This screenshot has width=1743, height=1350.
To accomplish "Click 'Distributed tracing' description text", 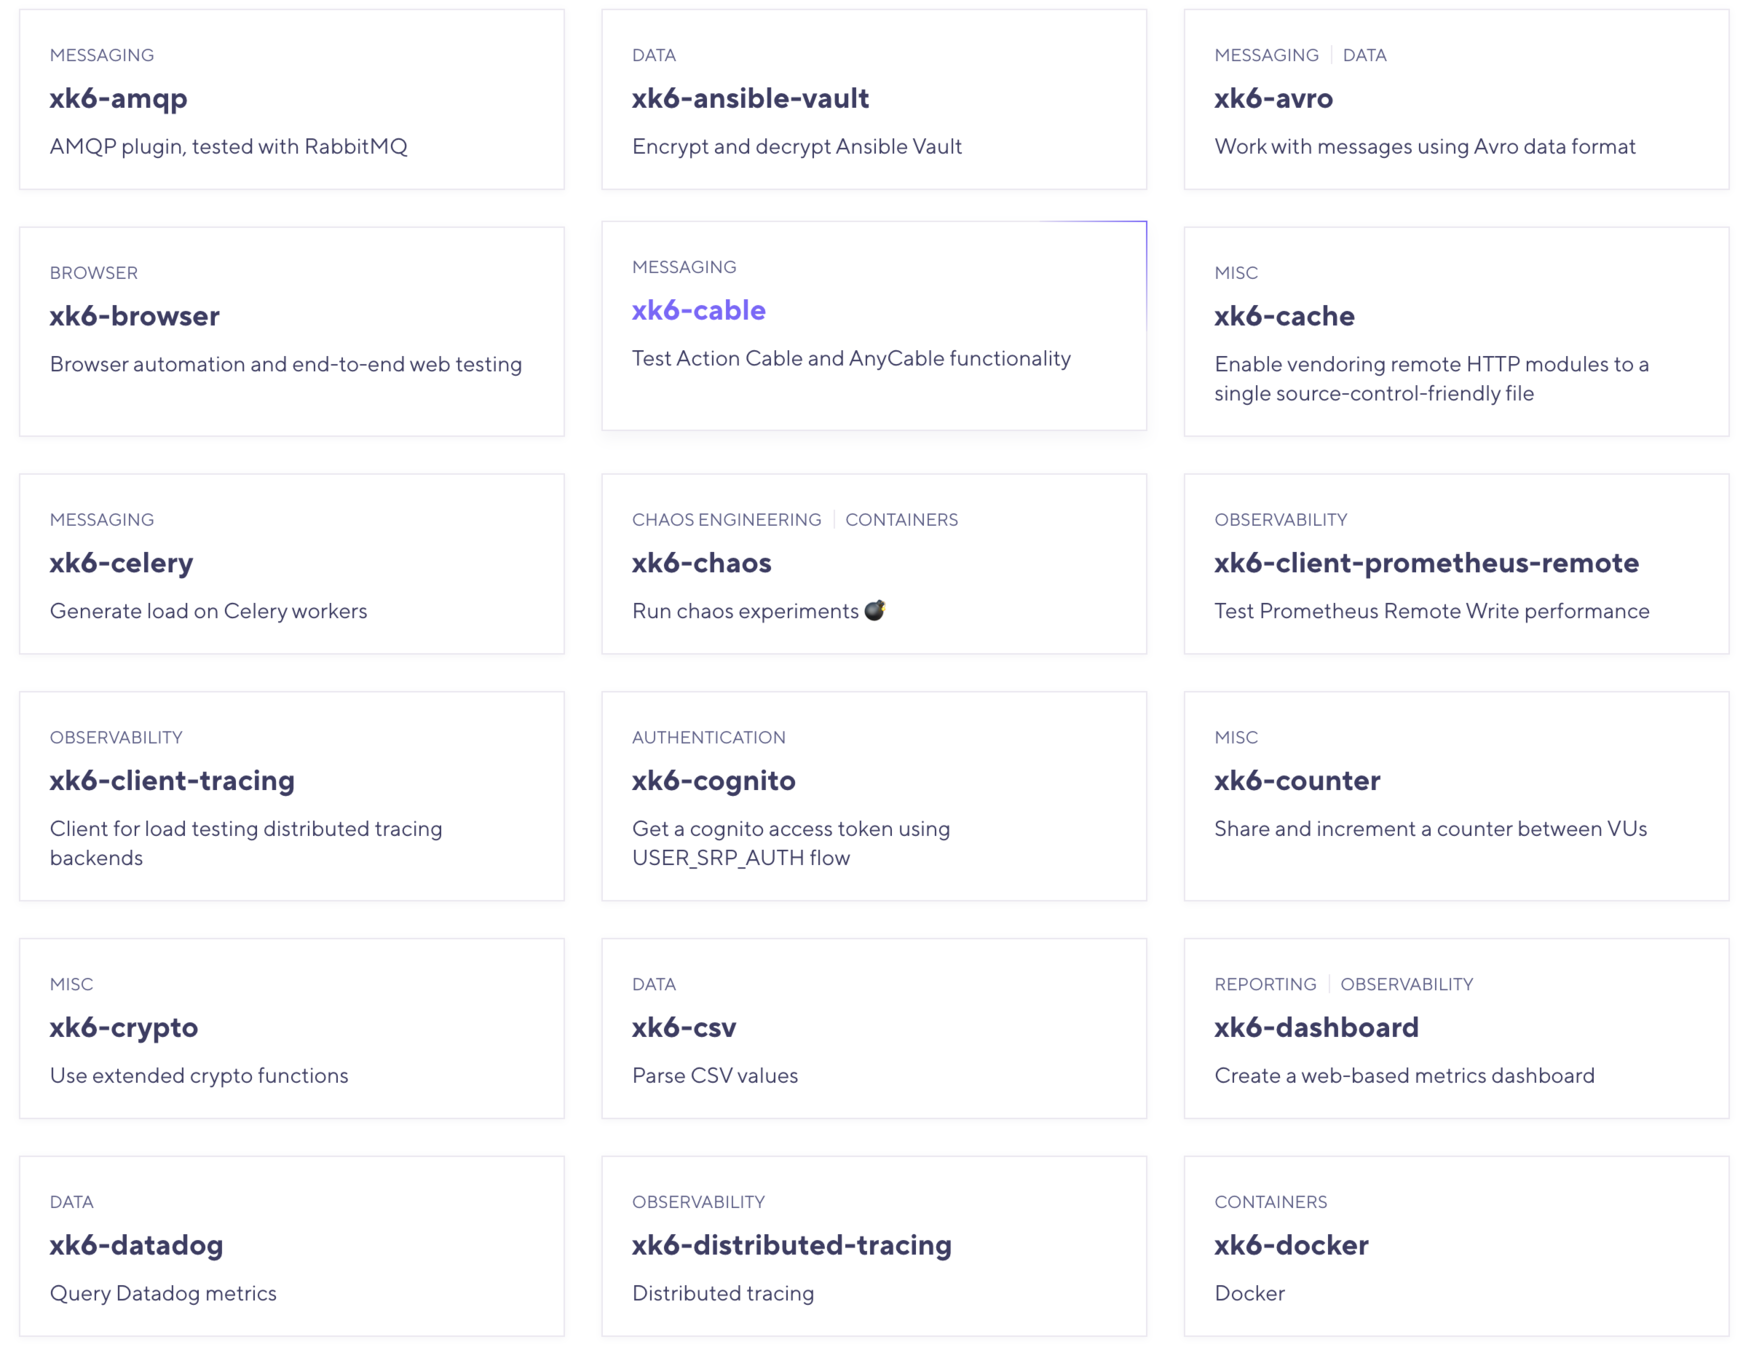I will pos(723,1294).
